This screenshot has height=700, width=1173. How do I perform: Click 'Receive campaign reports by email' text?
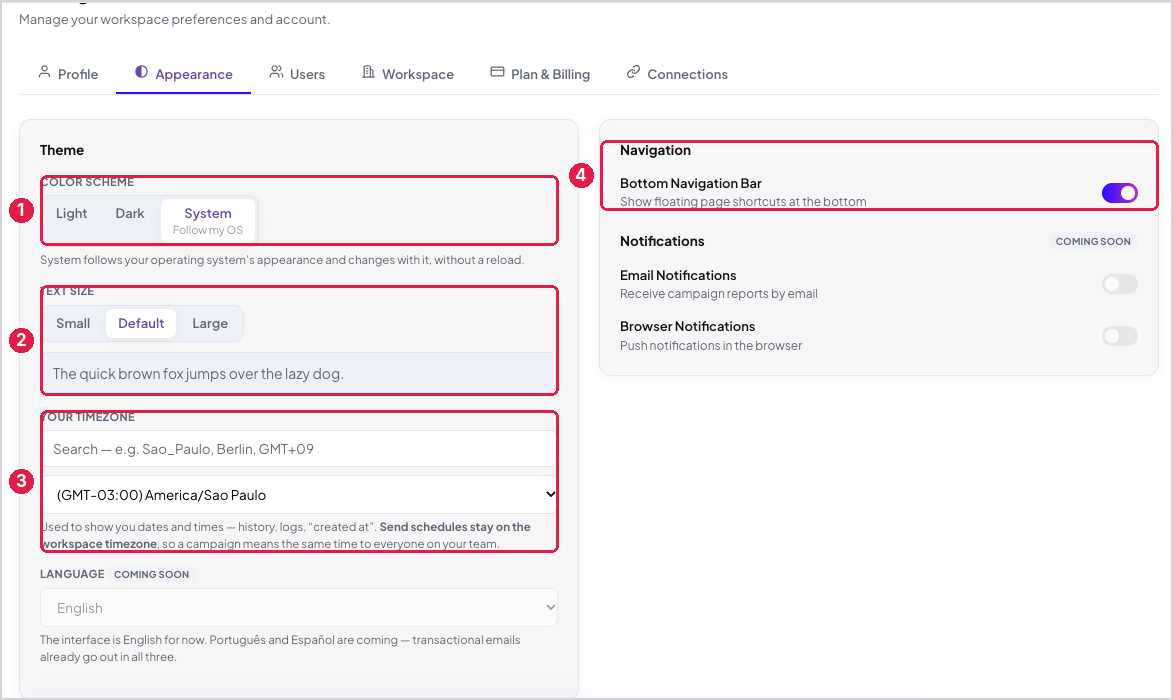719,294
